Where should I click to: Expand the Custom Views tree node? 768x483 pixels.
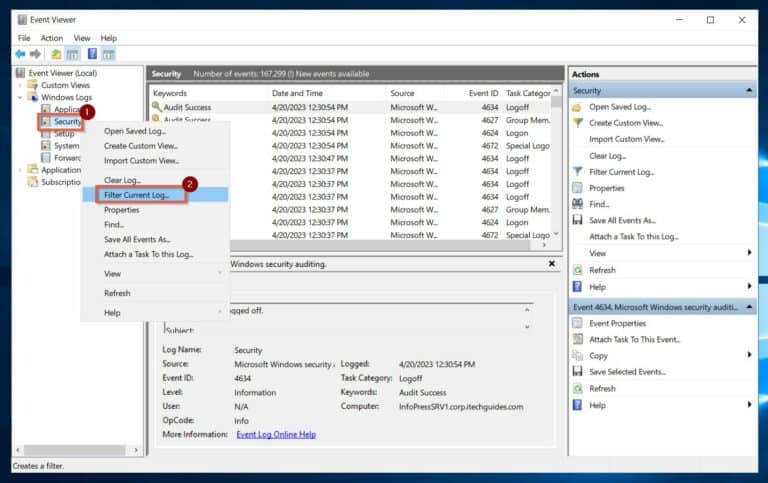coord(20,85)
